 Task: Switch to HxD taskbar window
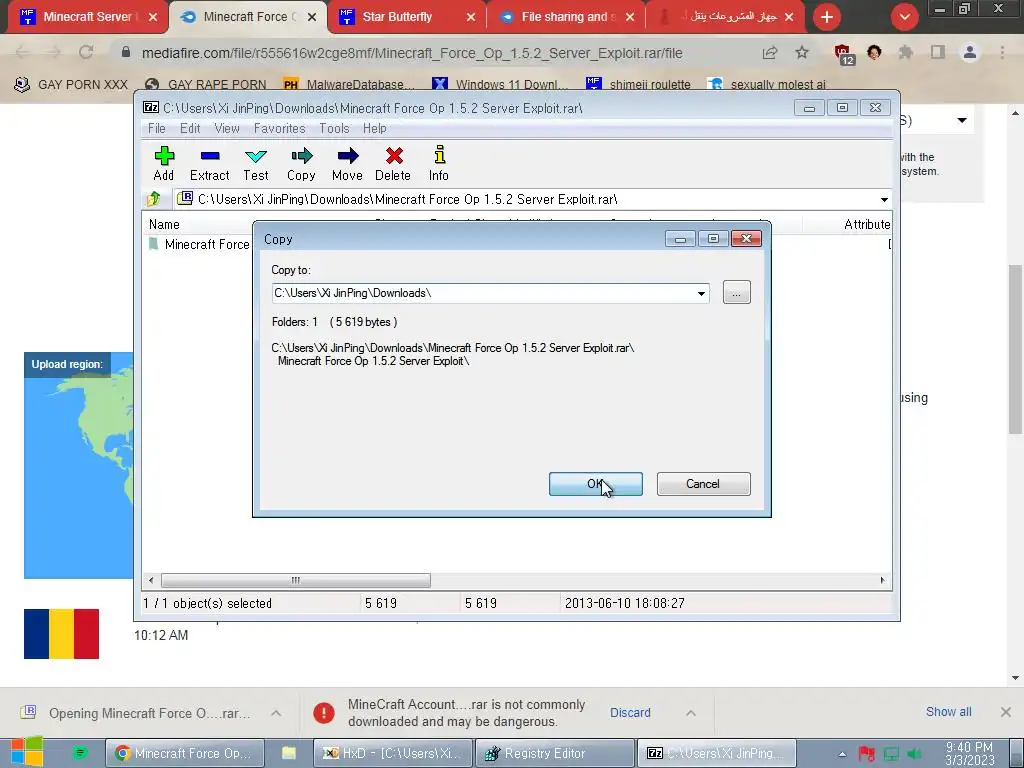click(392, 753)
